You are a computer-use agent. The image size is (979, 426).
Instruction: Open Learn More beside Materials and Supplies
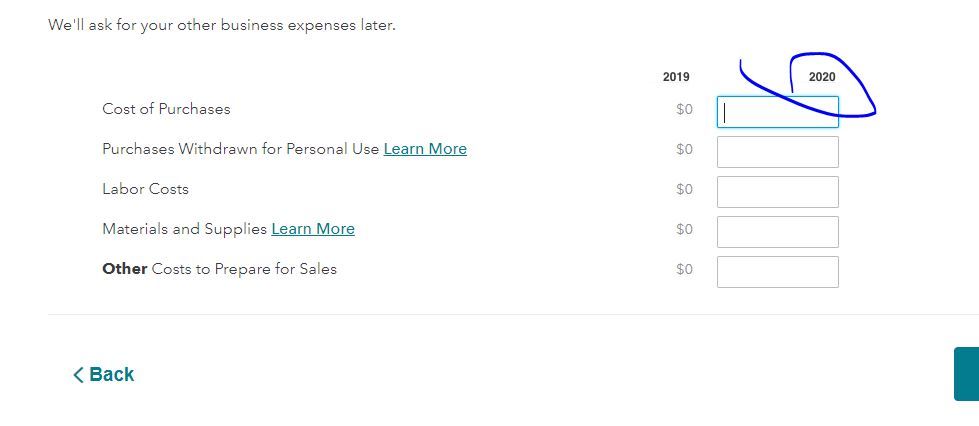[313, 229]
